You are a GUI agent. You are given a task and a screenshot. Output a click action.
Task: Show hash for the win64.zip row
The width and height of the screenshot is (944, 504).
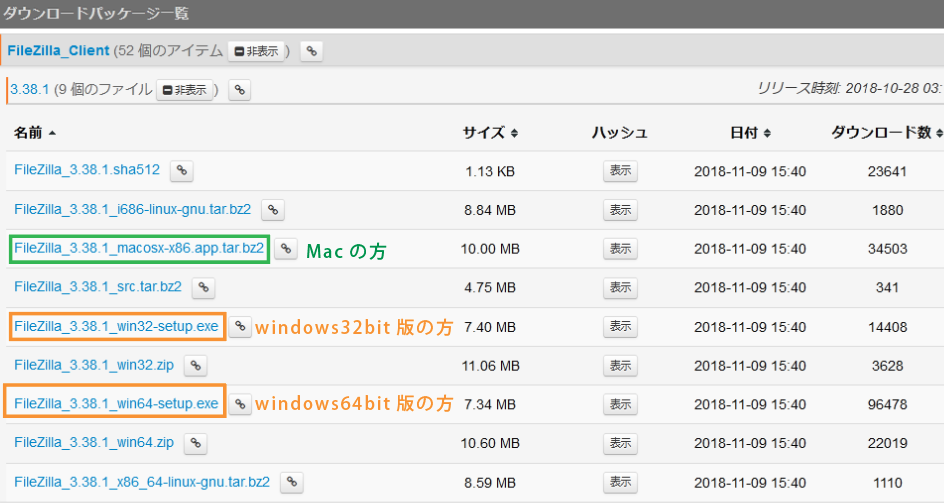click(x=620, y=443)
